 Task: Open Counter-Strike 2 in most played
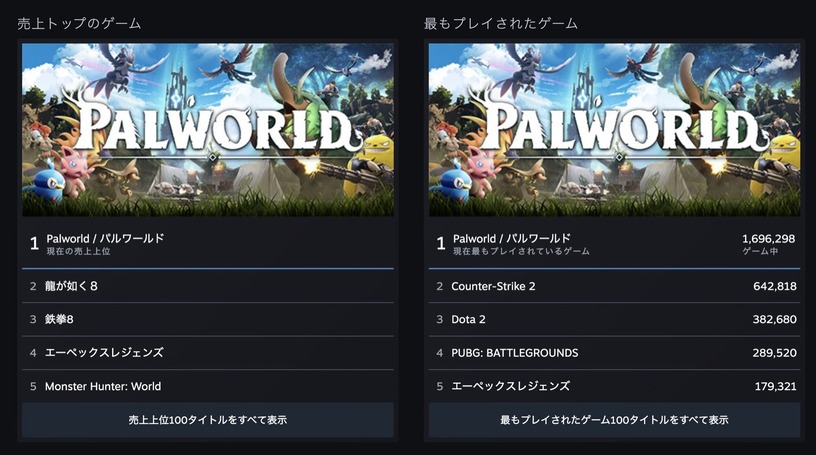614,286
